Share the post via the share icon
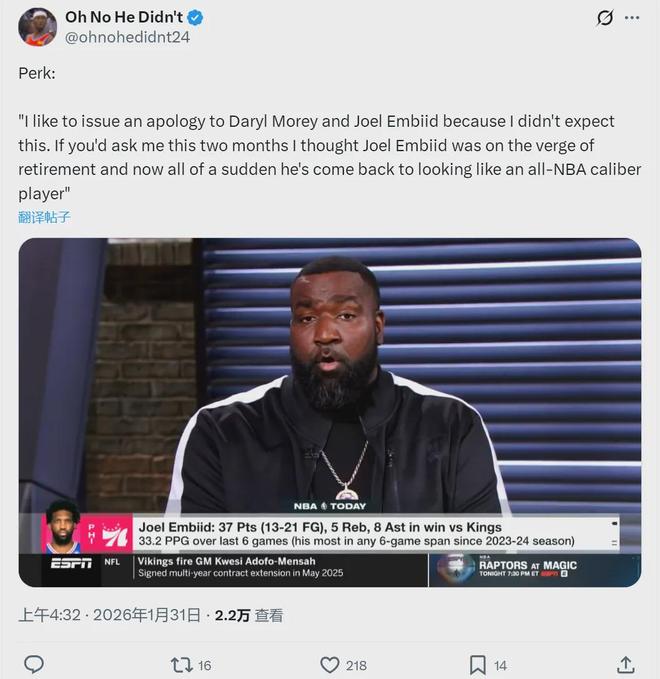The width and height of the screenshot is (660, 679). 626,664
